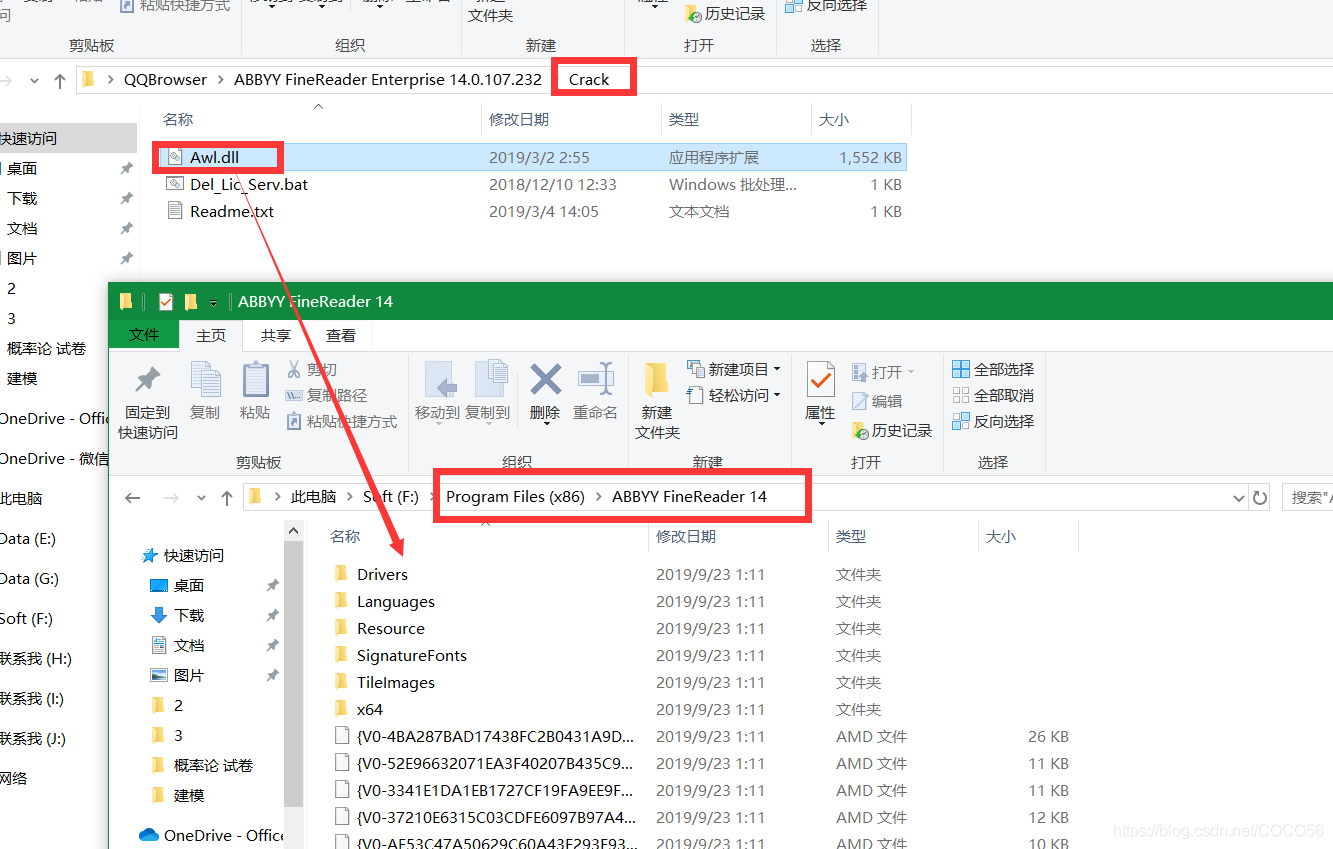
Task: Select the Drivers folder
Action: pyautogui.click(x=382, y=574)
